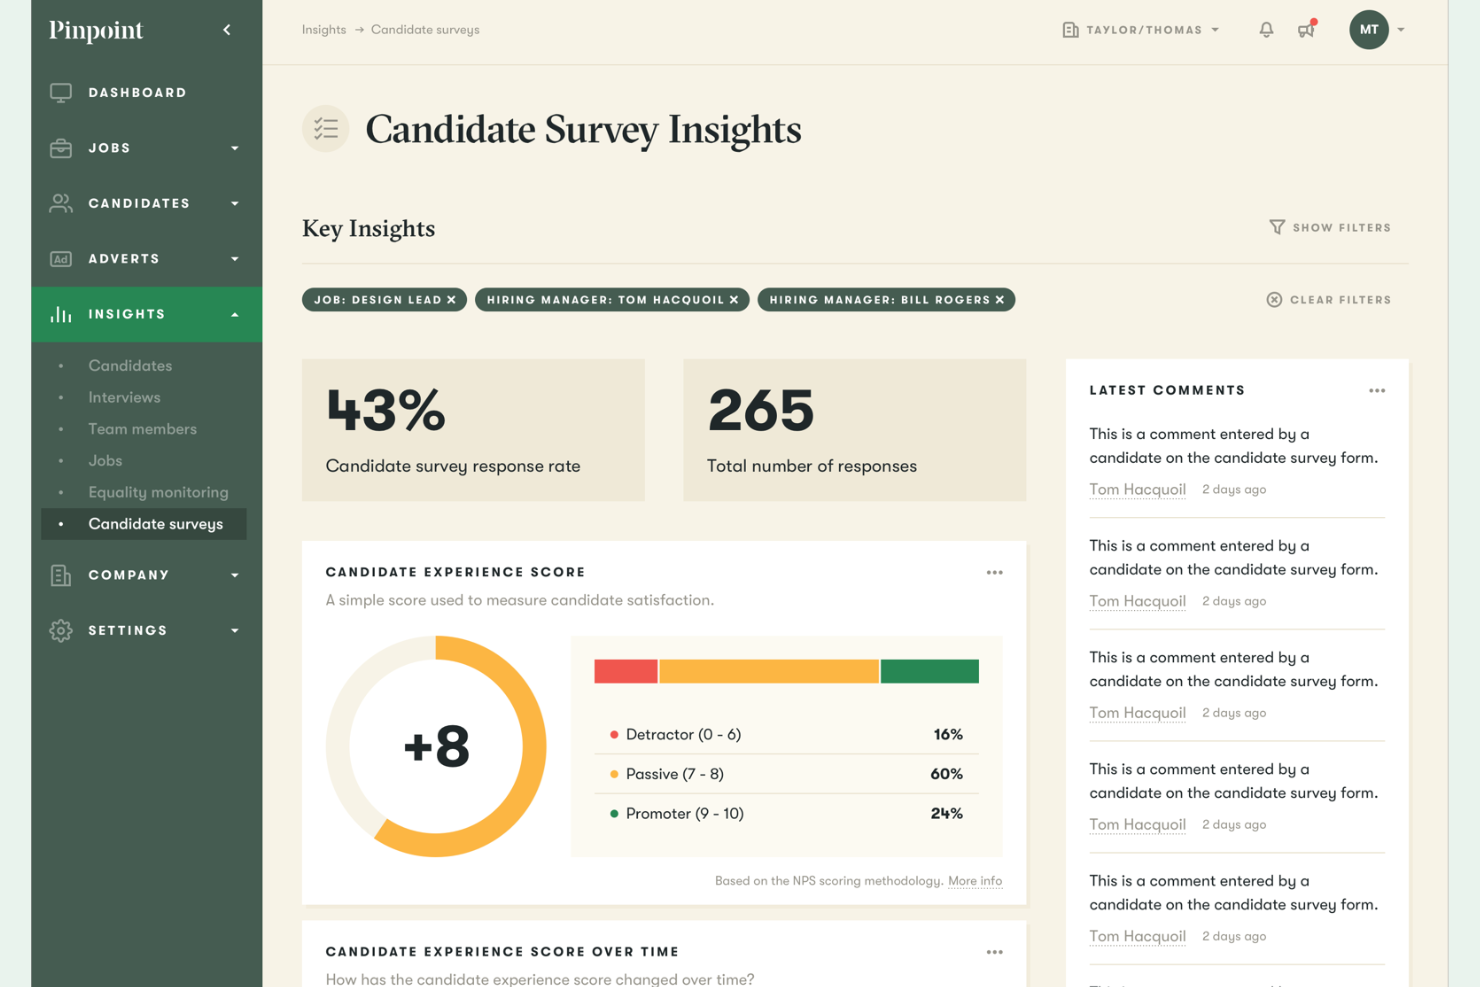The image size is (1480, 987).
Task: Click the Dashboard monitor icon
Action: (61, 93)
